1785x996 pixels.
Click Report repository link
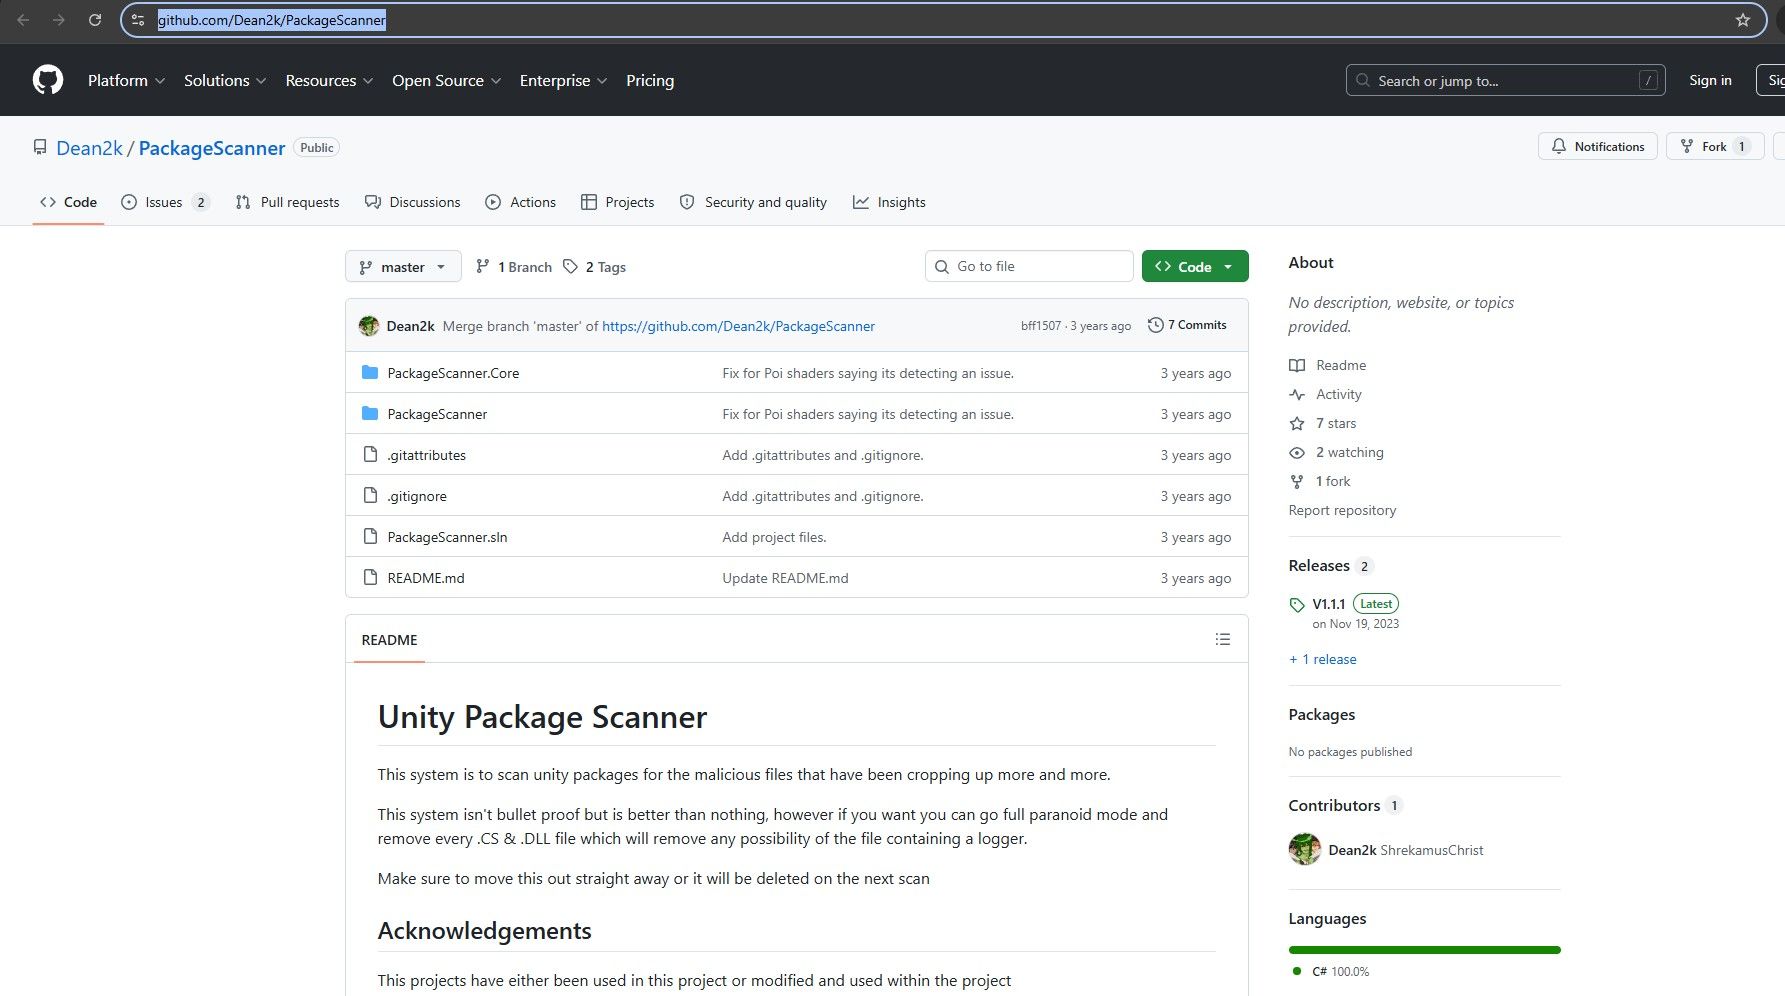point(1342,511)
